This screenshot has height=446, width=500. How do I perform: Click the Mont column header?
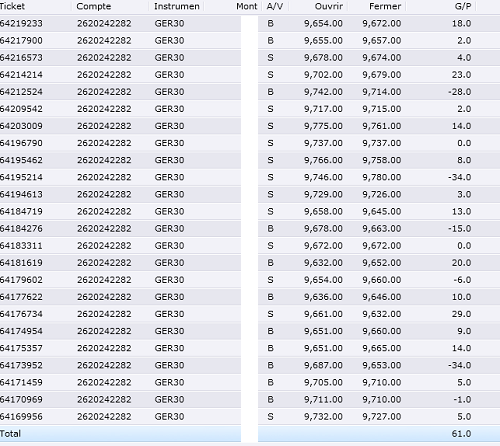coord(247,6)
